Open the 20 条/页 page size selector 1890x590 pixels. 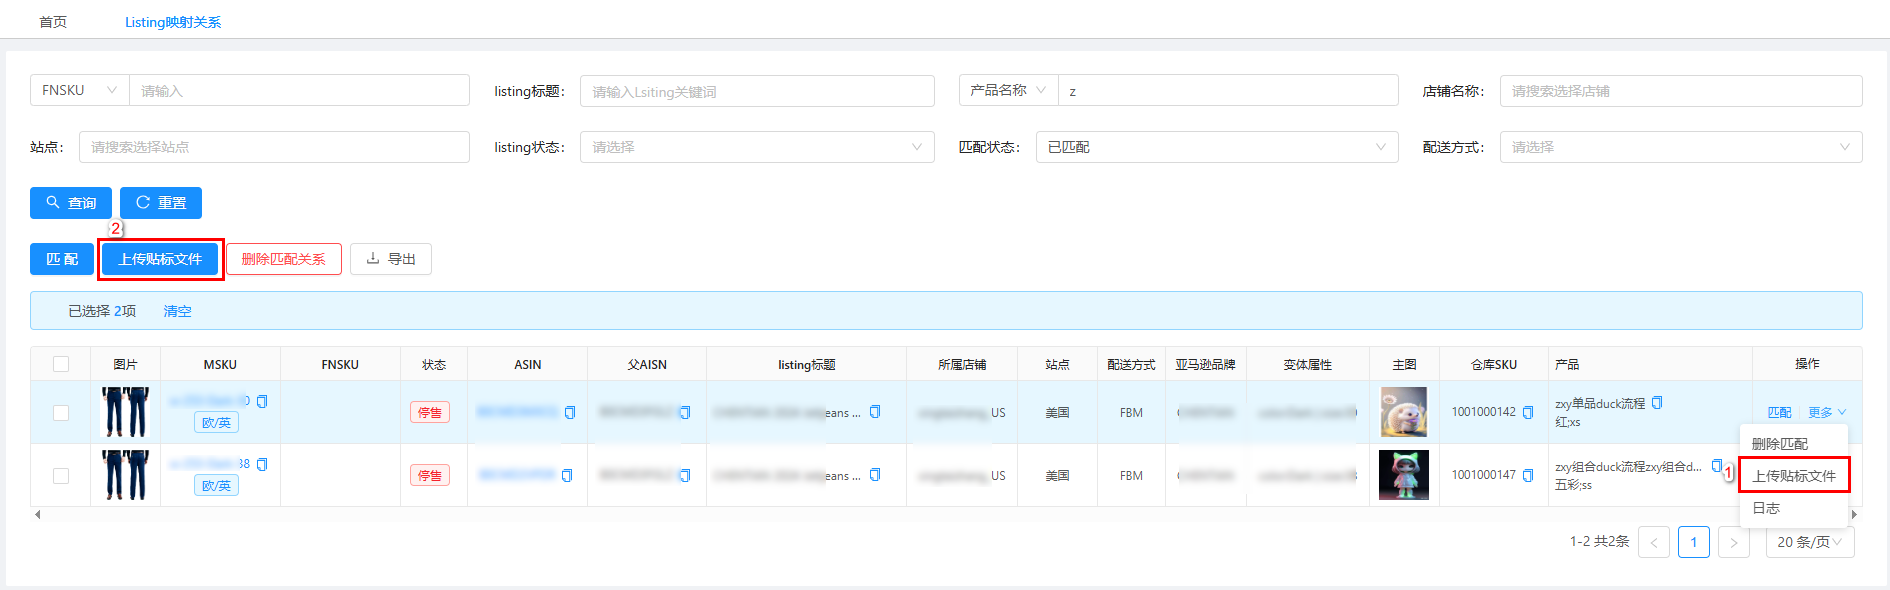(1809, 542)
